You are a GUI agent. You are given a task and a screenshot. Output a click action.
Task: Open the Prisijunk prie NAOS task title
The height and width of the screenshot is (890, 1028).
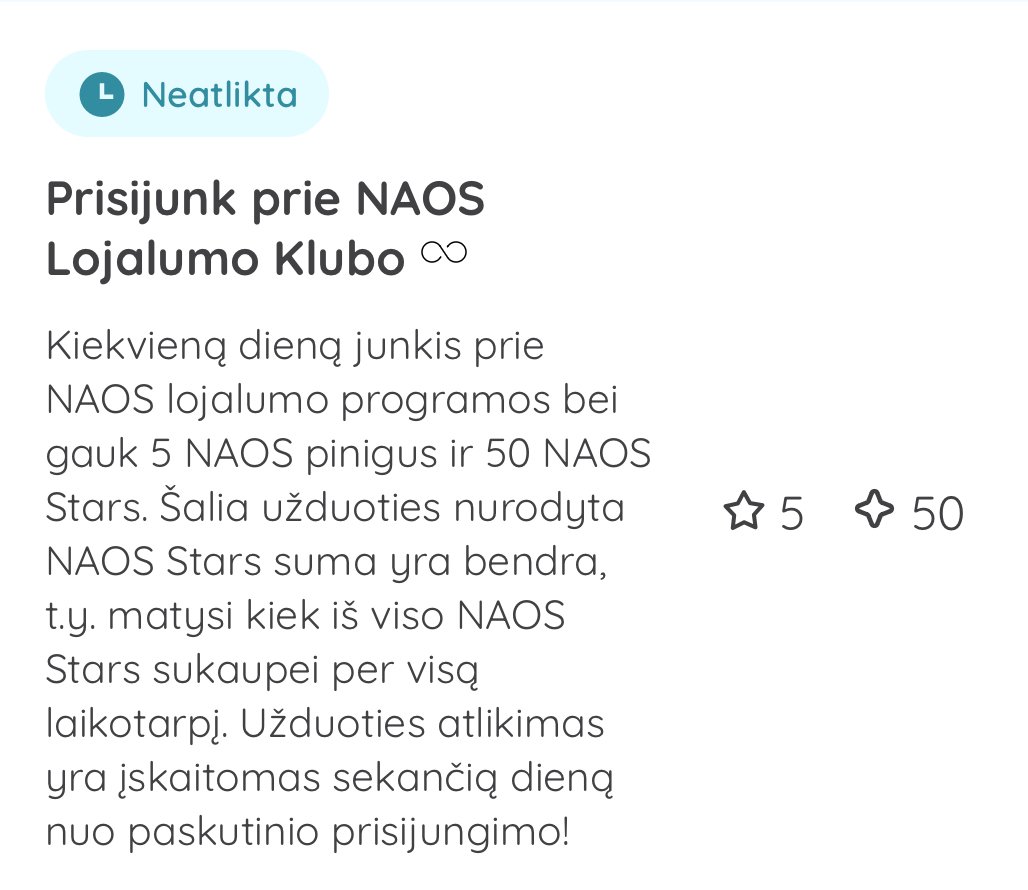(266, 199)
